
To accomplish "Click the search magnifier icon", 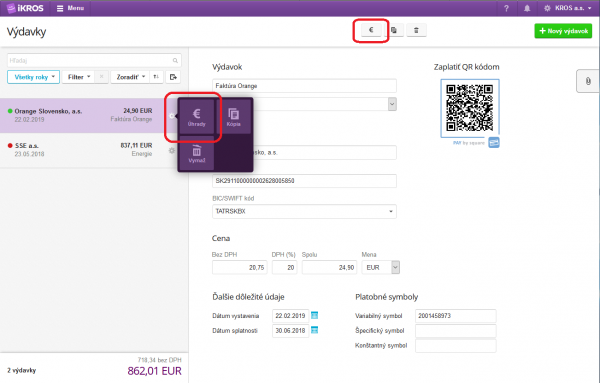I will point(175,60).
